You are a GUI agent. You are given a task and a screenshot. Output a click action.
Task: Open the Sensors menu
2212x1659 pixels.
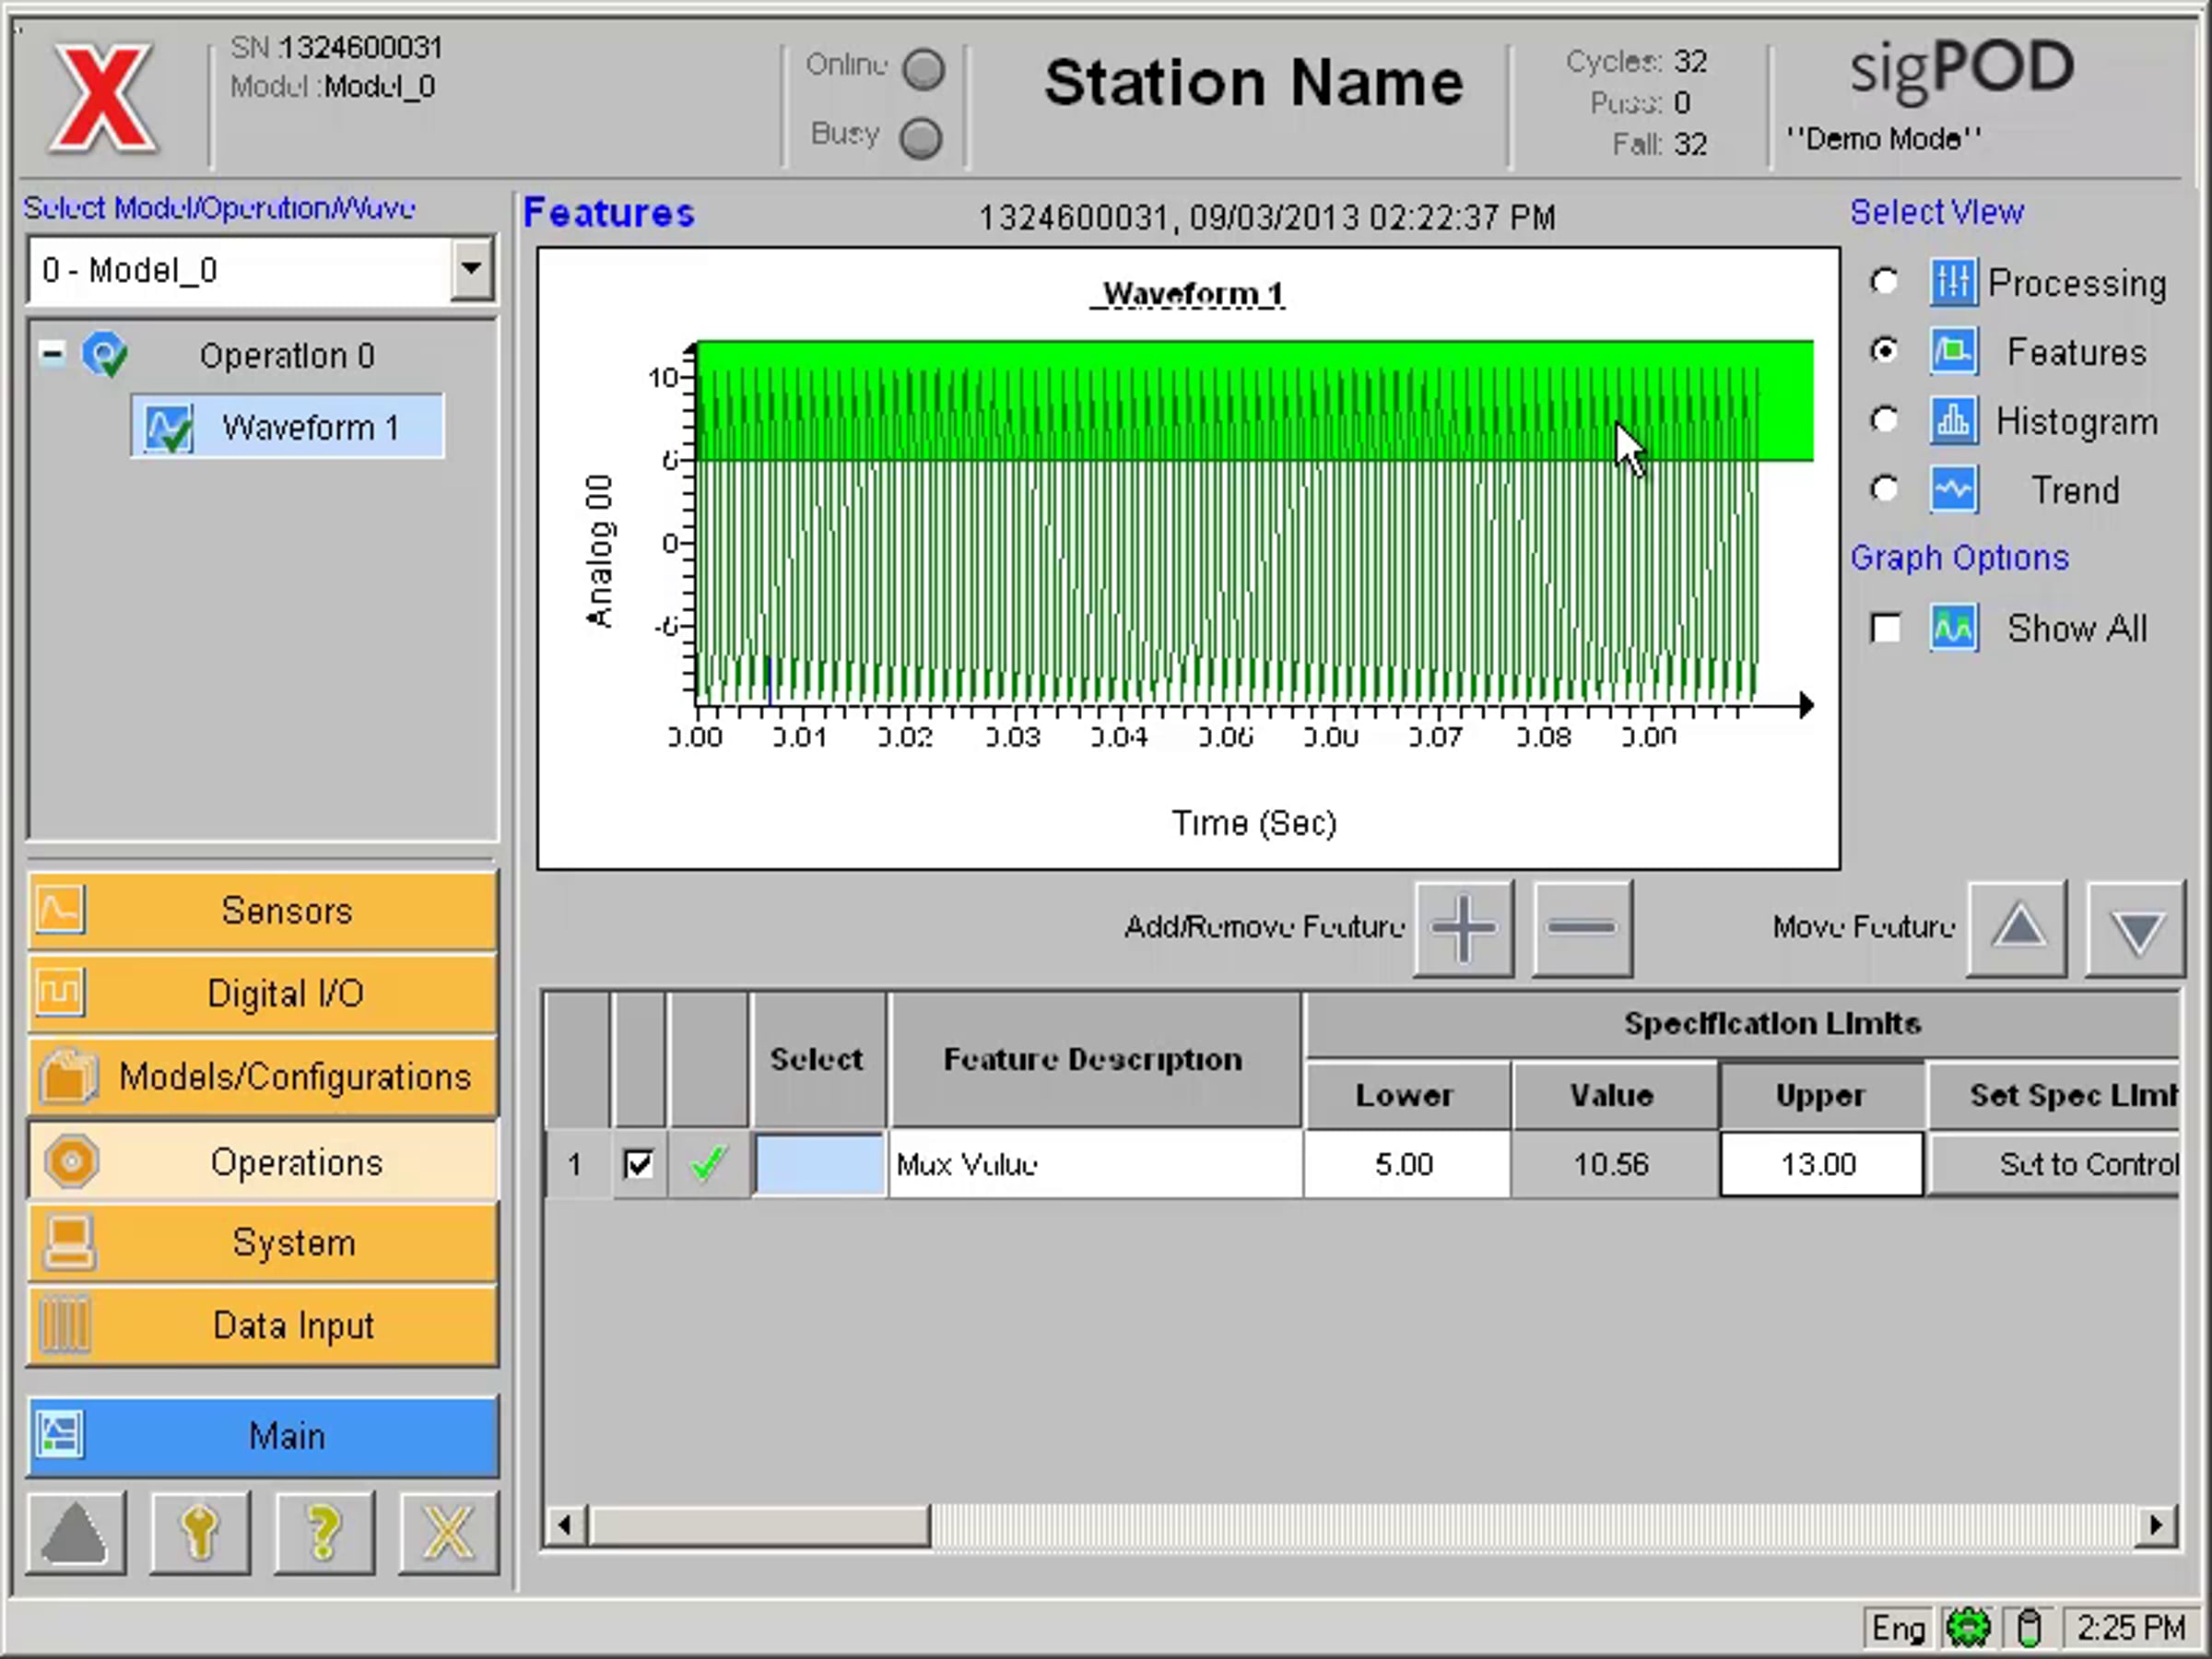263,910
